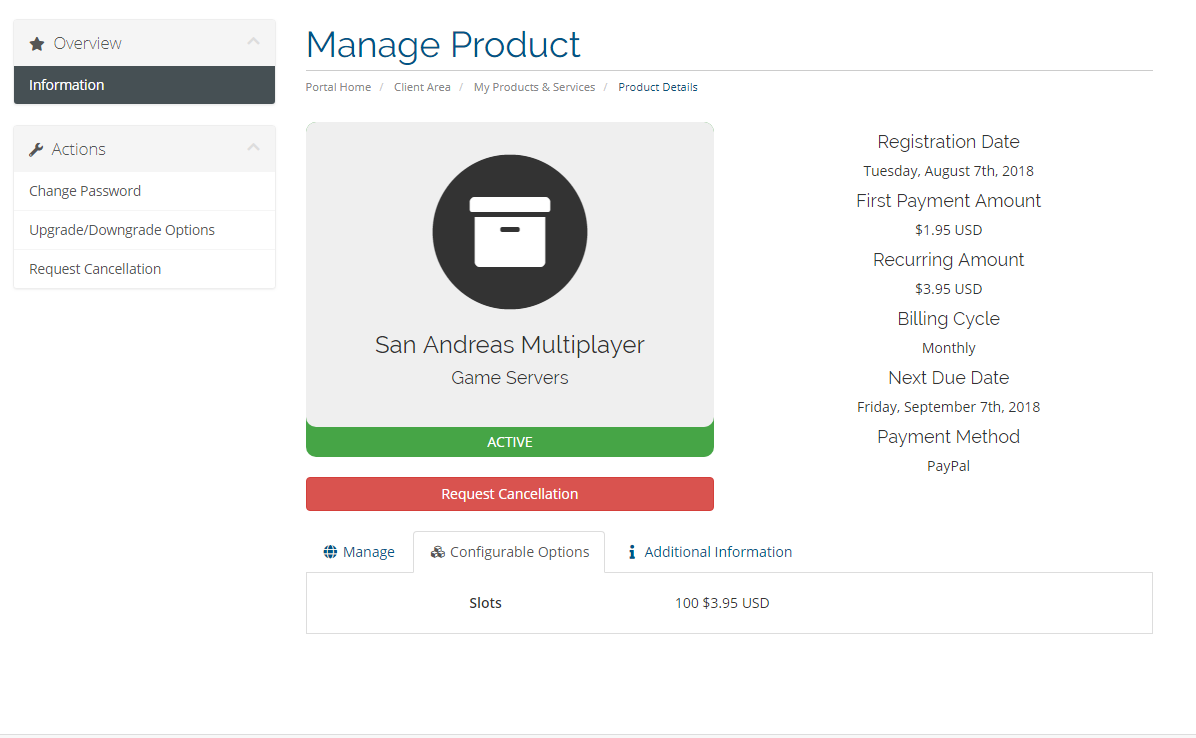Open My Products & Services breadcrumb
The height and width of the screenshot is (738, 1196).
pos(534,87)
